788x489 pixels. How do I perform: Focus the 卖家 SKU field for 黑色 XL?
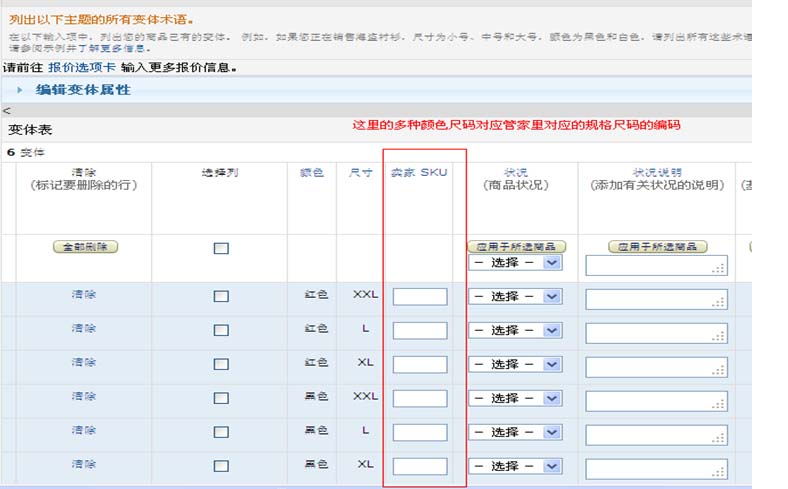pyautogui.click(x=420, y=467)
